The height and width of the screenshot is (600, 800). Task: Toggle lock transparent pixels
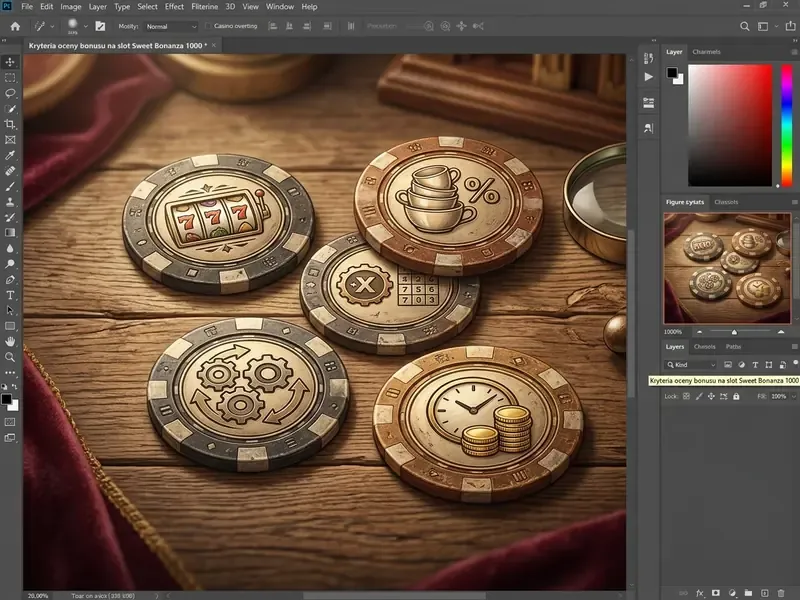pyautogui.click(x=686, y=396)
